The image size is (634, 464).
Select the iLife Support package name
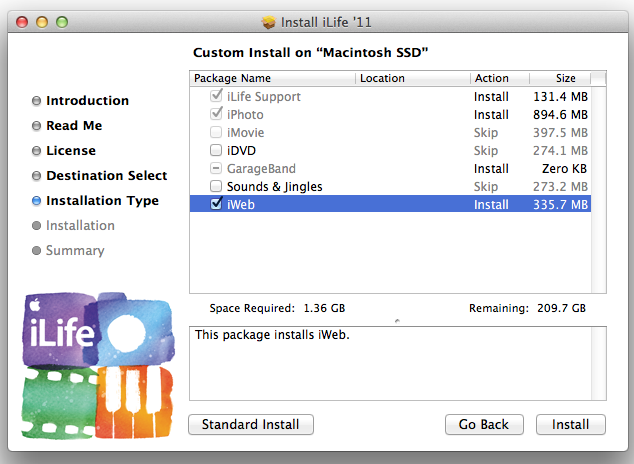click(264, 97)
